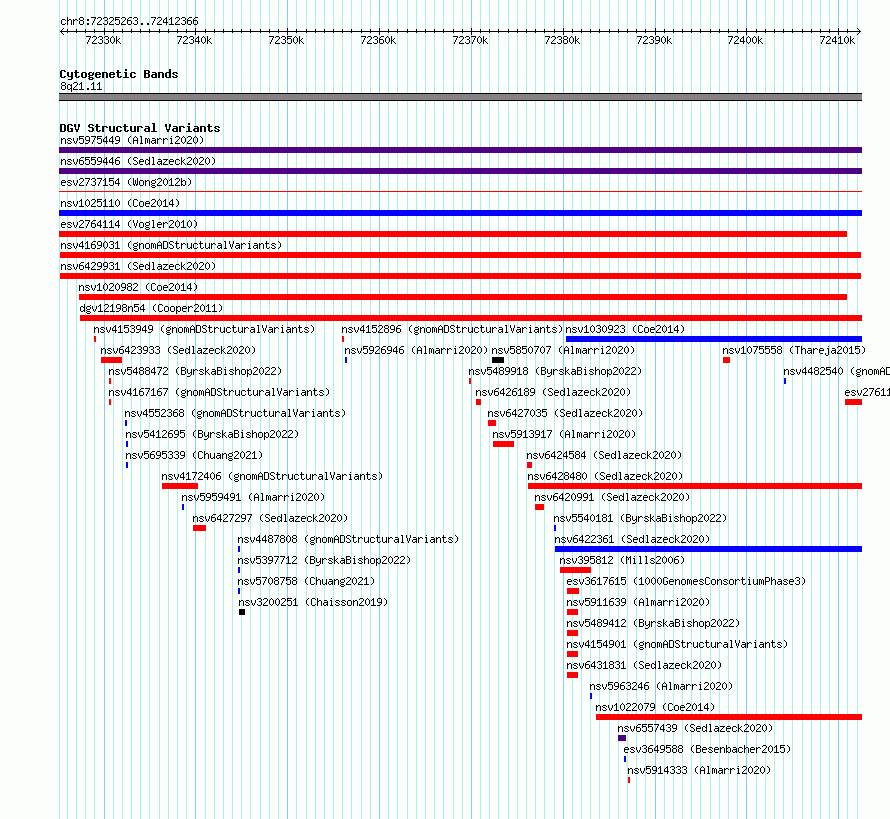This screenshot has width=890, height=819.
Task: Select the red bar under nsv4172406
Action: pos(180,486)
